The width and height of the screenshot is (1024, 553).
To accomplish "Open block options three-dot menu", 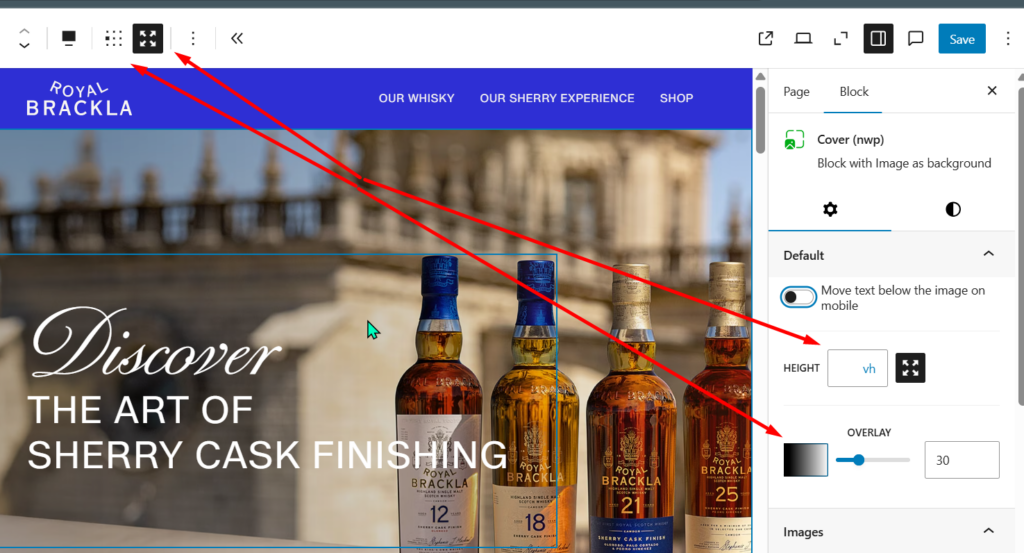I will tap(193, 39).
